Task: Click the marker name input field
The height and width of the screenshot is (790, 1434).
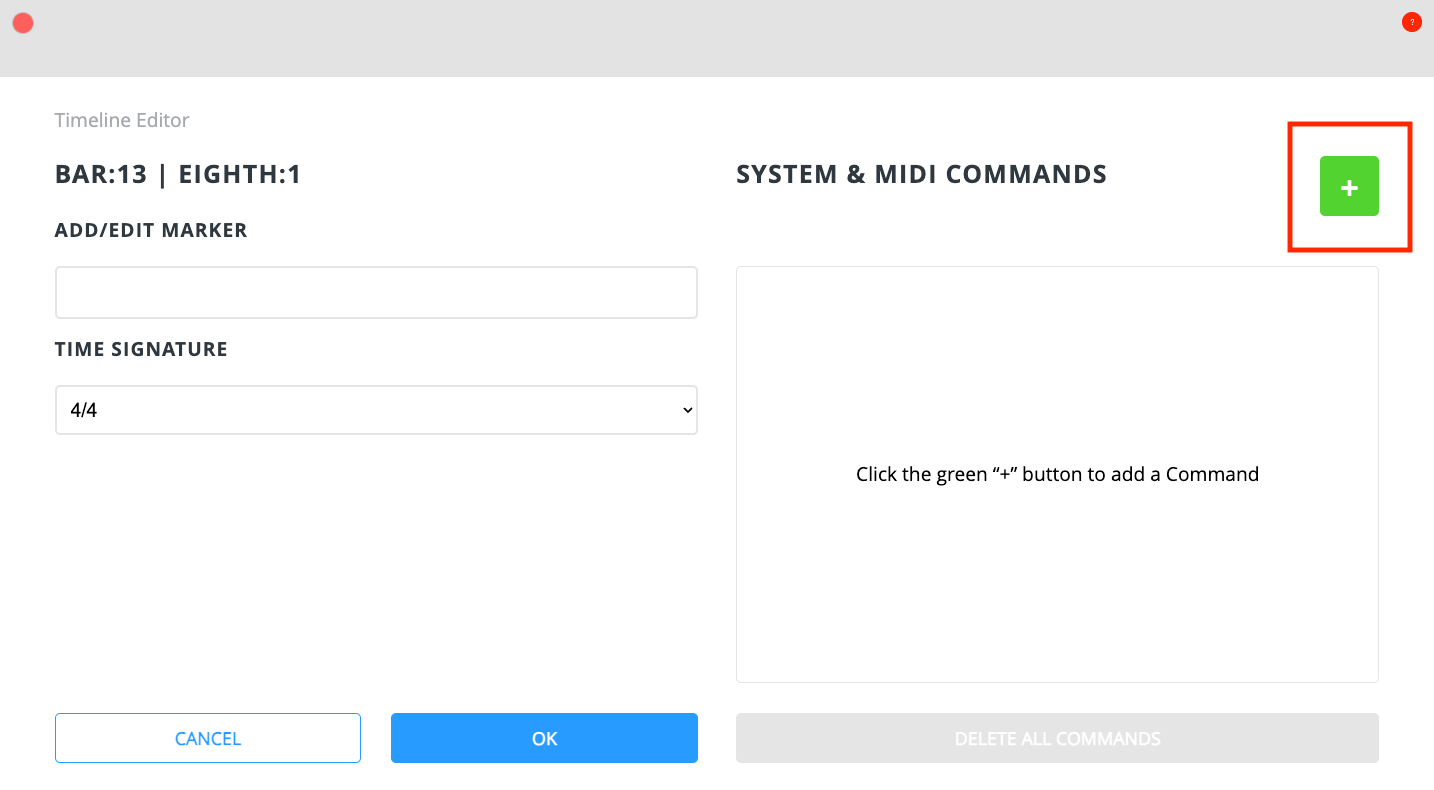Action: click(x=376, y=292)
